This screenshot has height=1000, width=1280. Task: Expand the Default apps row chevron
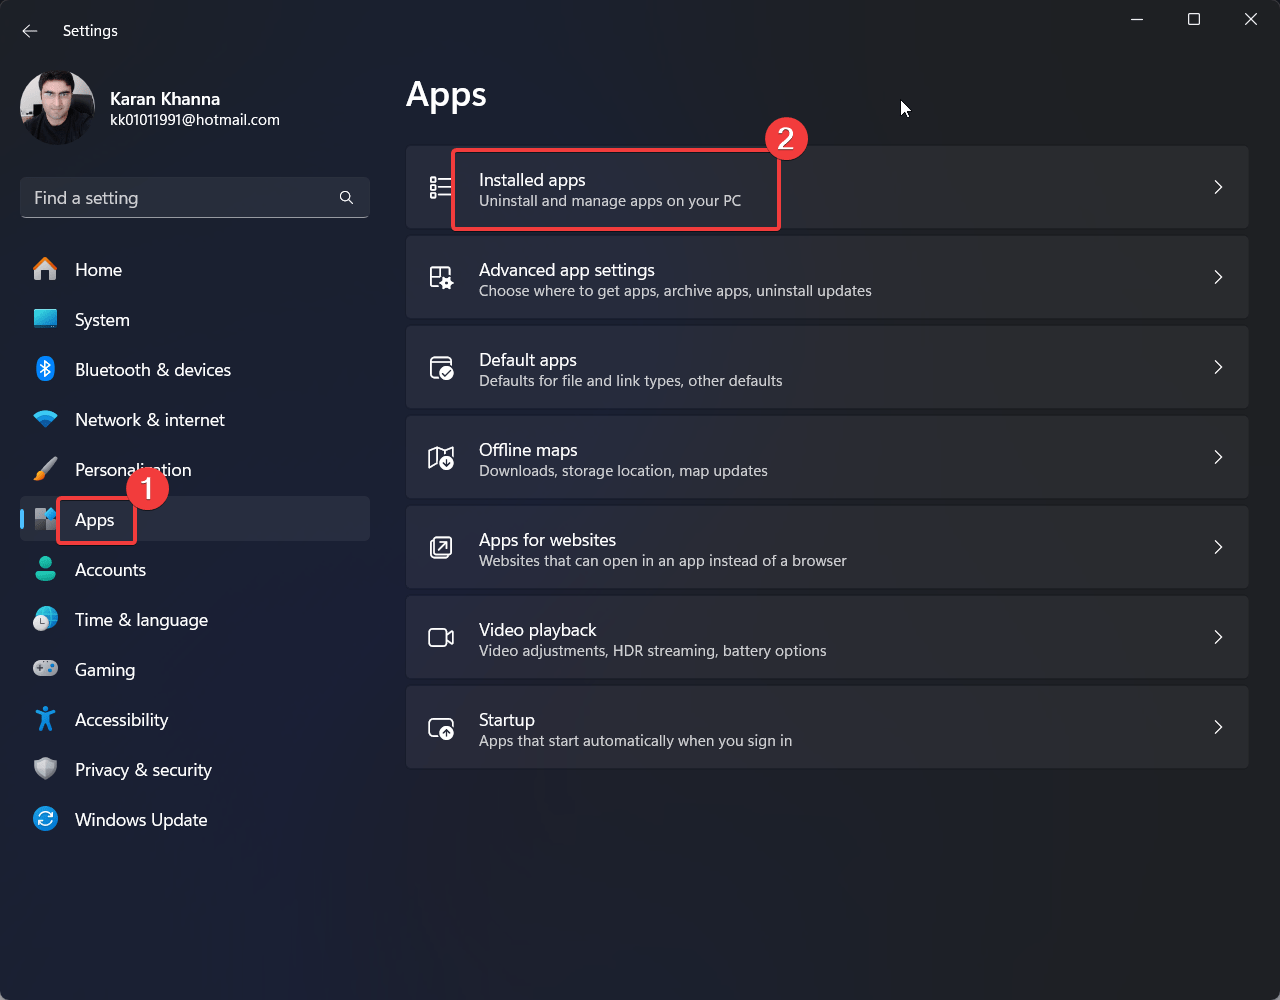[1218, 367]
